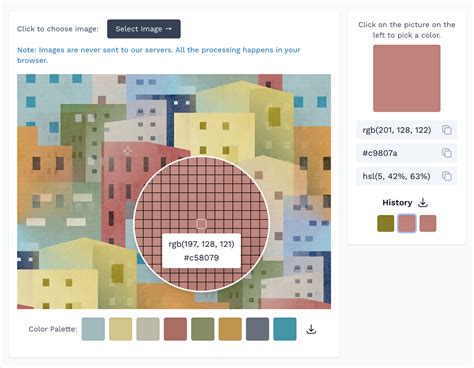Copy the rgb(201, 128, 122) value
This screenshot has width=474, height=368.
[447, 130]
